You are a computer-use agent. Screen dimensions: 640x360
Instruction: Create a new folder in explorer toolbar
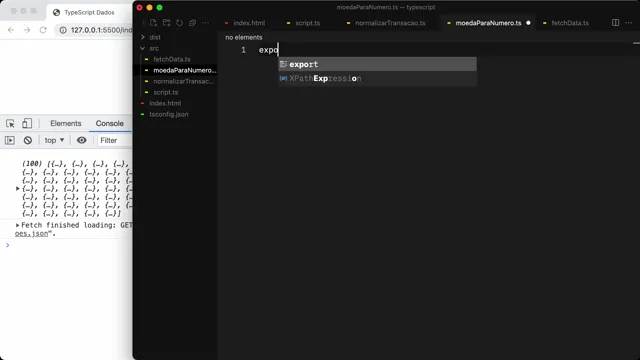166,23
